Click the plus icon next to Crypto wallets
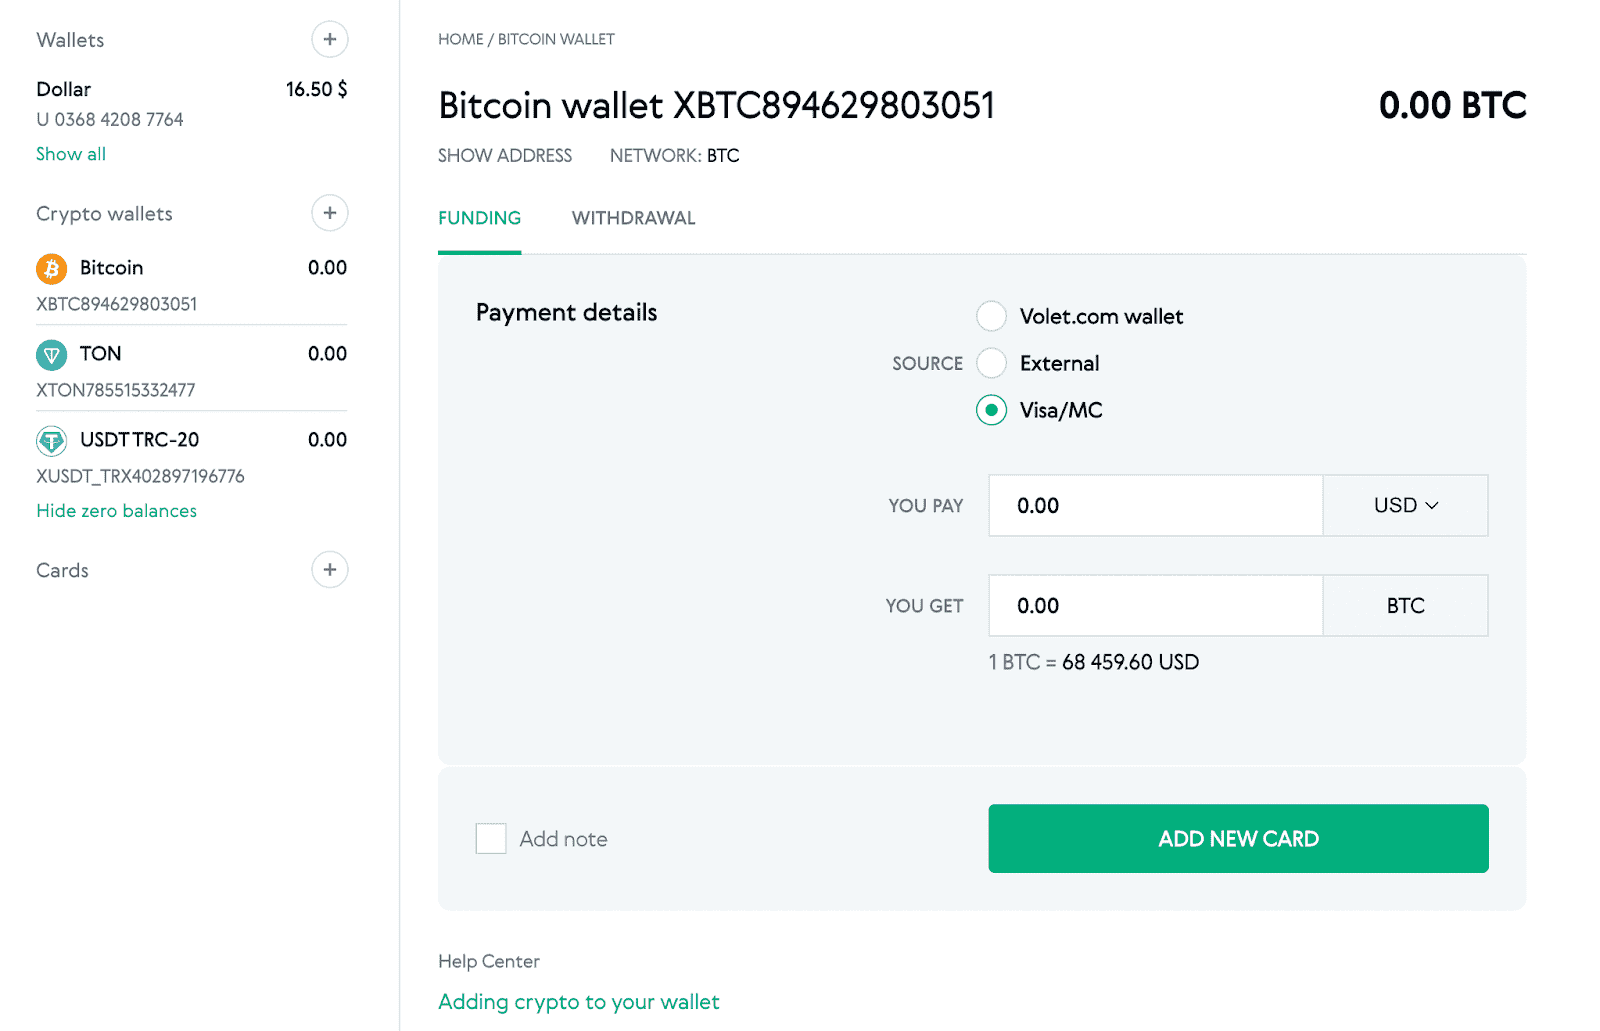This screenshot has height=1031, width=1600. [x=329, y=213]
